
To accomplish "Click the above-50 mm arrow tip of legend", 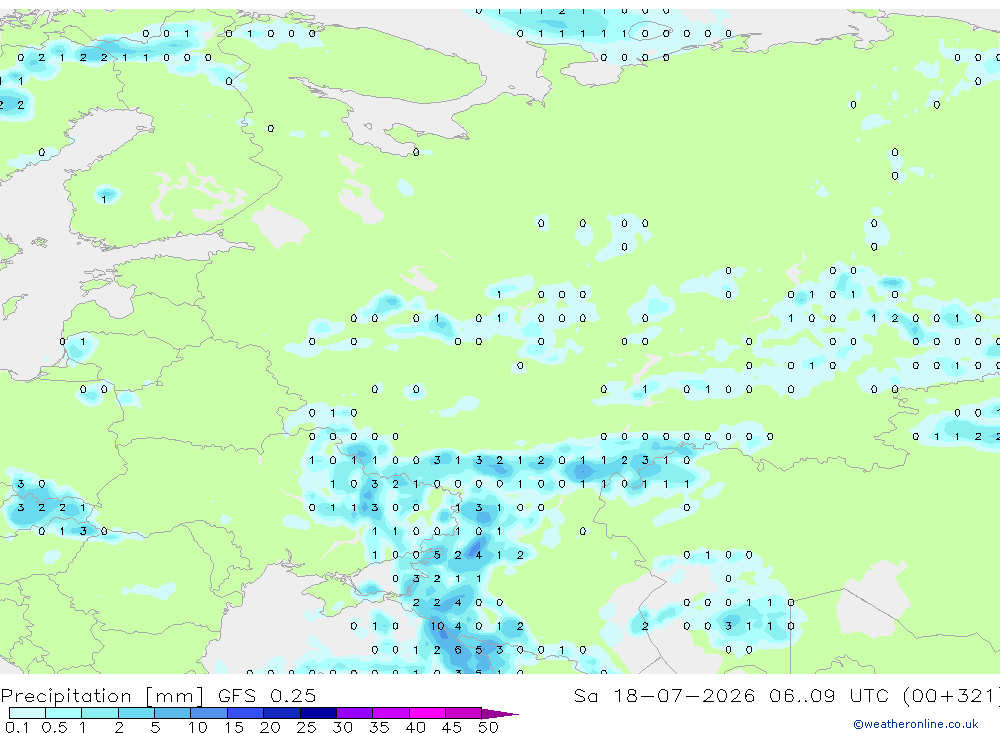I will tap(501, 714).
